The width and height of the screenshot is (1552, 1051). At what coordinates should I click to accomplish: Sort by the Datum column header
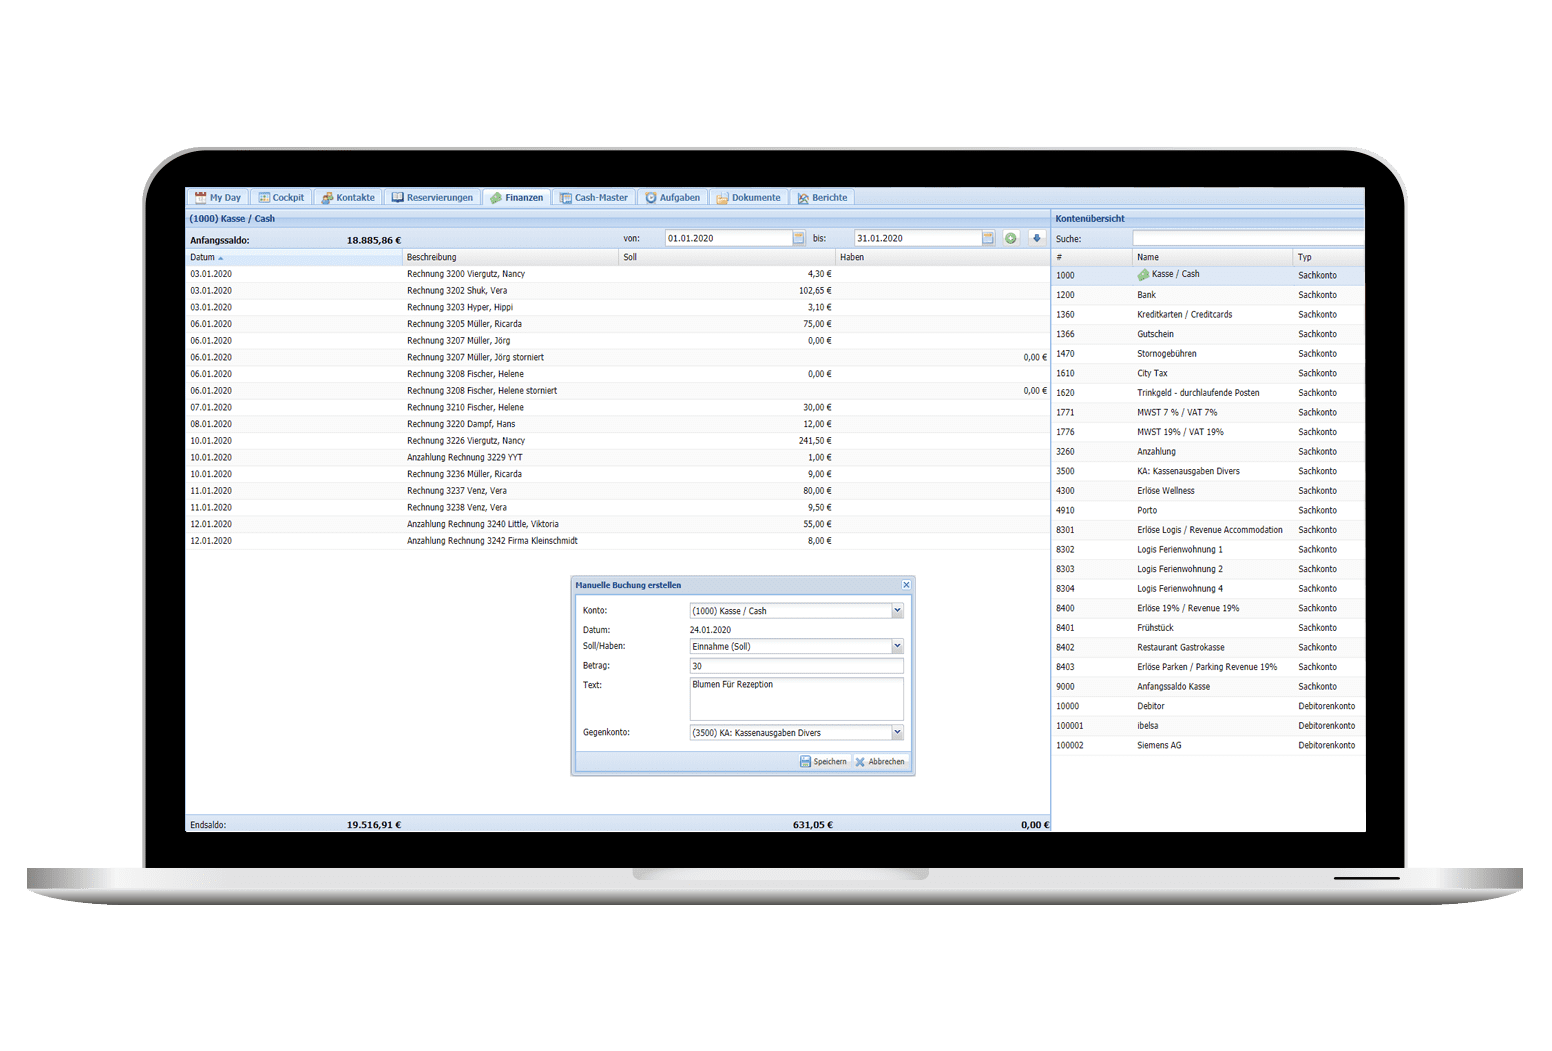coord(204,257)
